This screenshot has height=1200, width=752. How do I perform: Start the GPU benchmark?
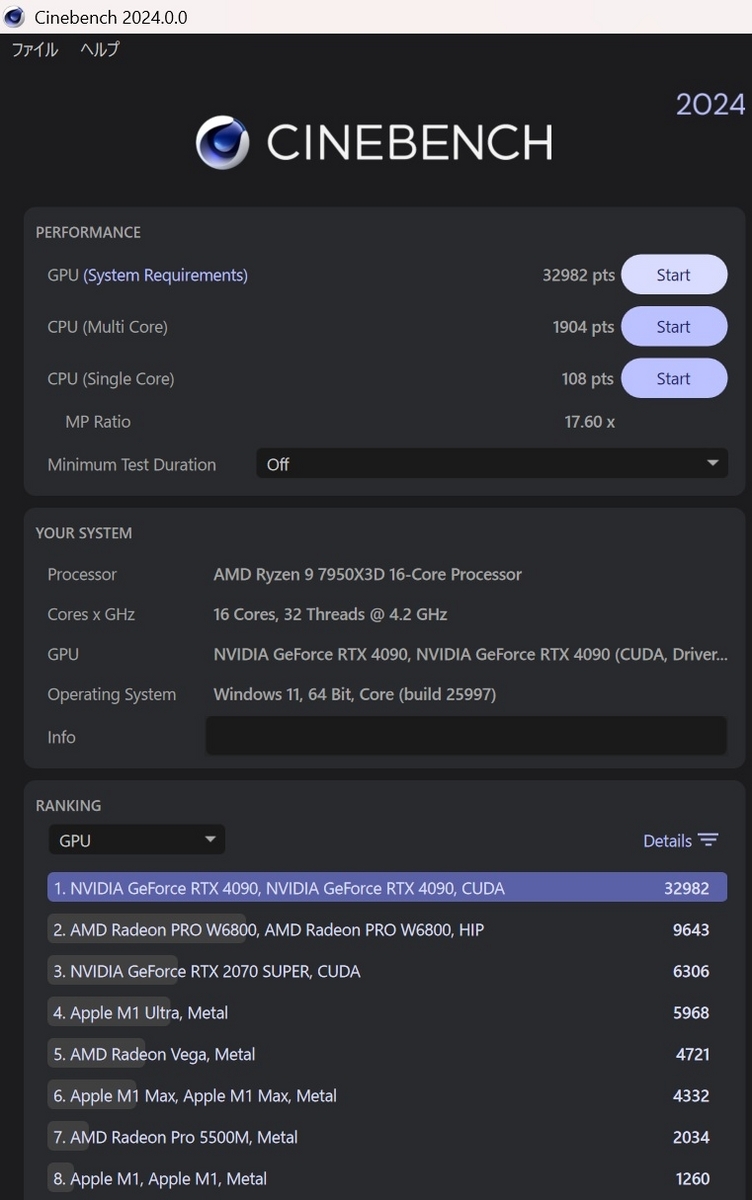point(674,275)
